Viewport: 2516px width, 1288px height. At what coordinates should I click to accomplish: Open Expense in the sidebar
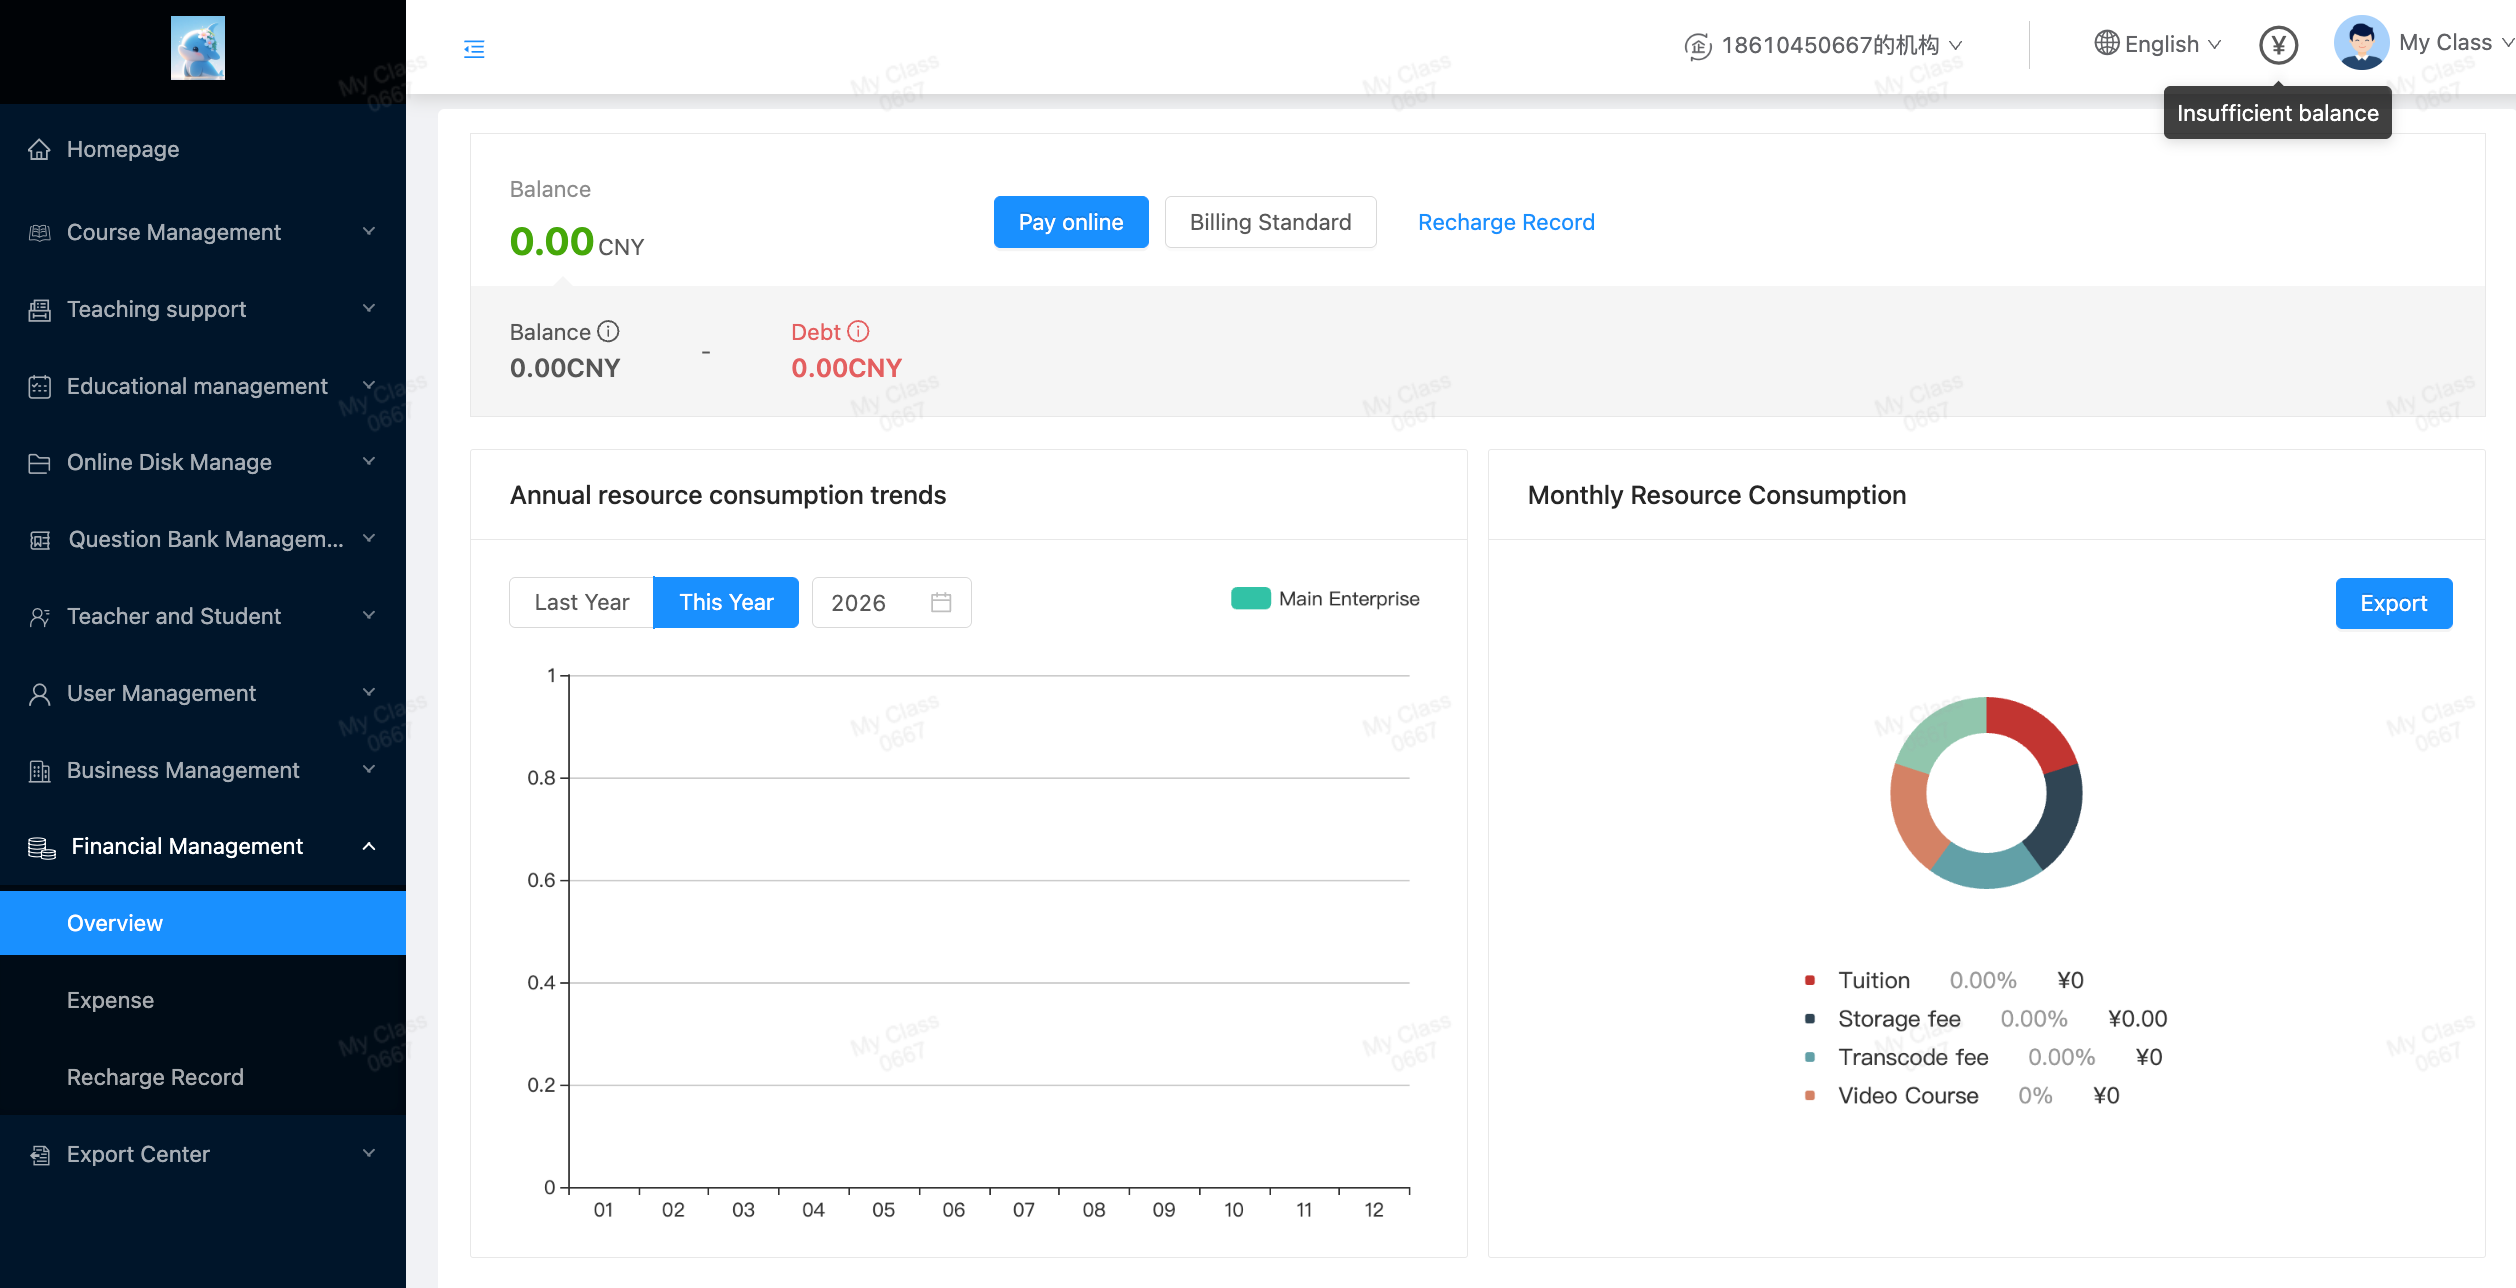110,1000
